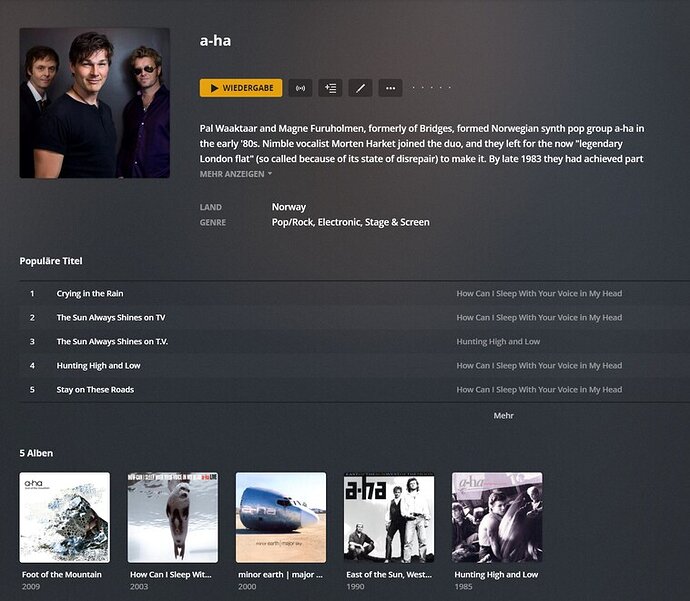The height and width of the screenshot is (601, 690).
Task: Open the minor earth major sky album cover
Action: pyautogui.click(x=281, y=517)
